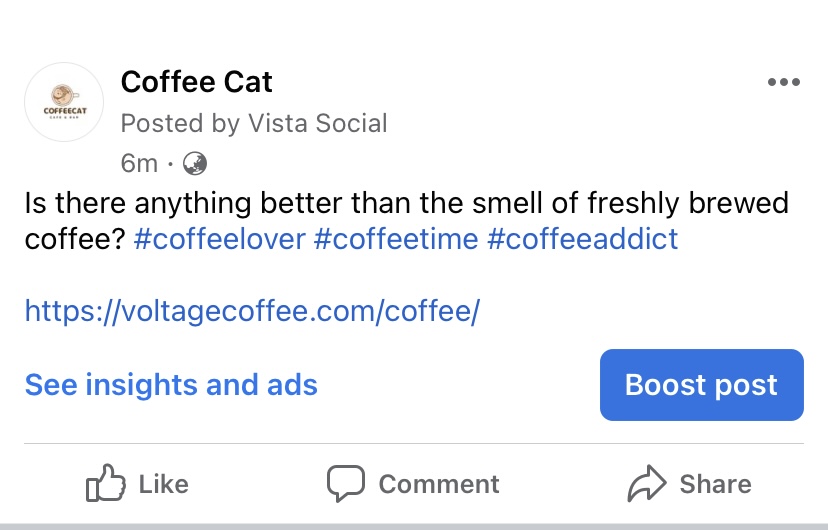The image size is (828, 530).
Task: Click the Comment label text
Action: (x=439, y=484)
